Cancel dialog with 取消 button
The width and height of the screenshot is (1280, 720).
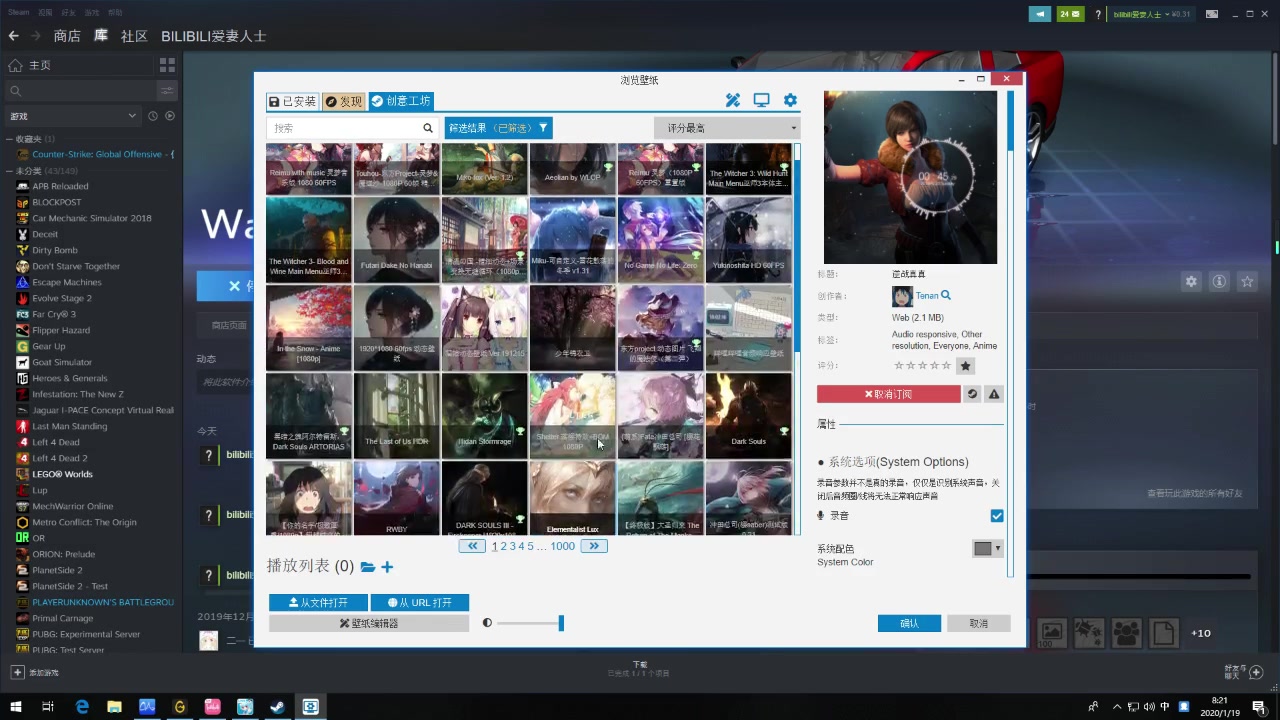tap(978, 623)
